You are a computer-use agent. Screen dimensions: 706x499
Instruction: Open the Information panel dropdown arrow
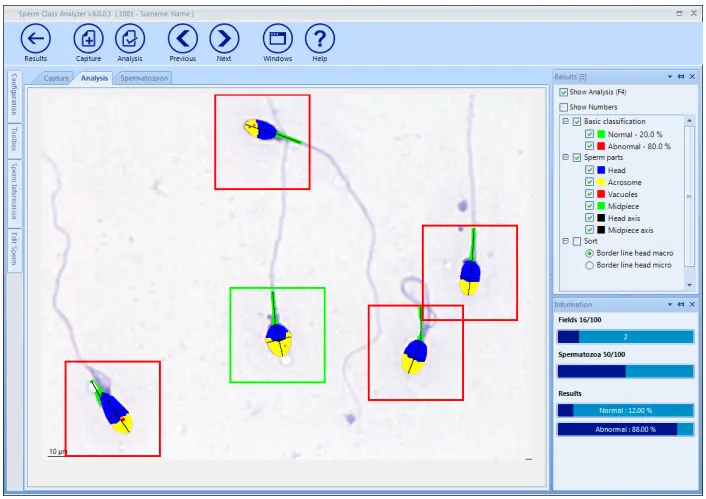point(670,305)
